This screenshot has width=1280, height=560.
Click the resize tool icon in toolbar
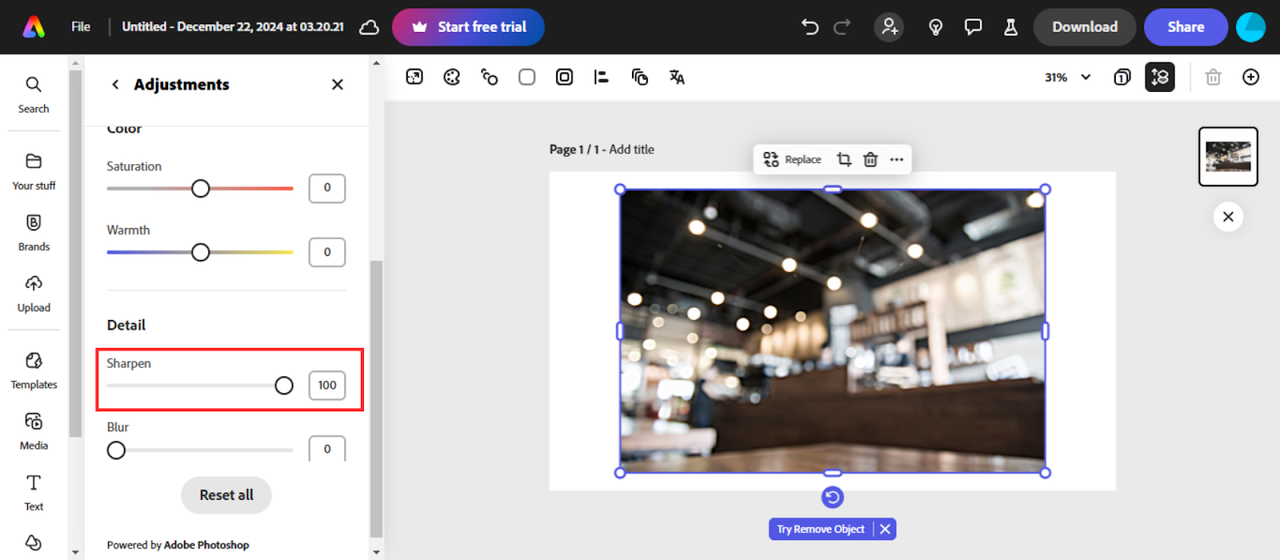pyautogui.click(x=414, y=77)
